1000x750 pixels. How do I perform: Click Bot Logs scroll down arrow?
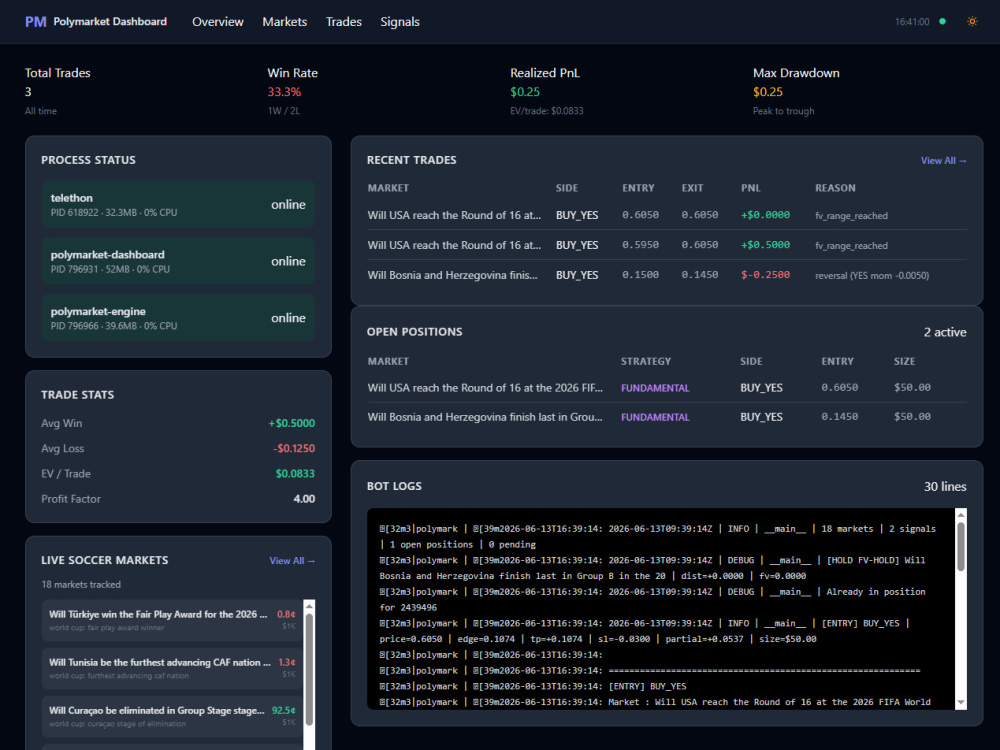point(960,703)
